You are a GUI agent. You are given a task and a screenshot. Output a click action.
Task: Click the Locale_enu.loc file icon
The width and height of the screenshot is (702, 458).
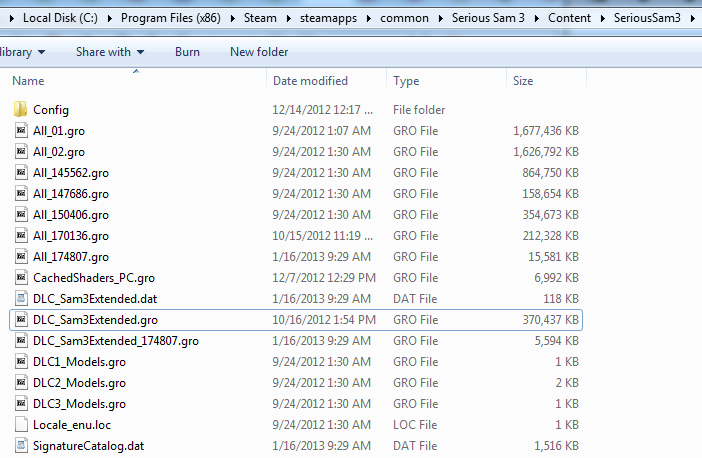click(x=22, y=425)
